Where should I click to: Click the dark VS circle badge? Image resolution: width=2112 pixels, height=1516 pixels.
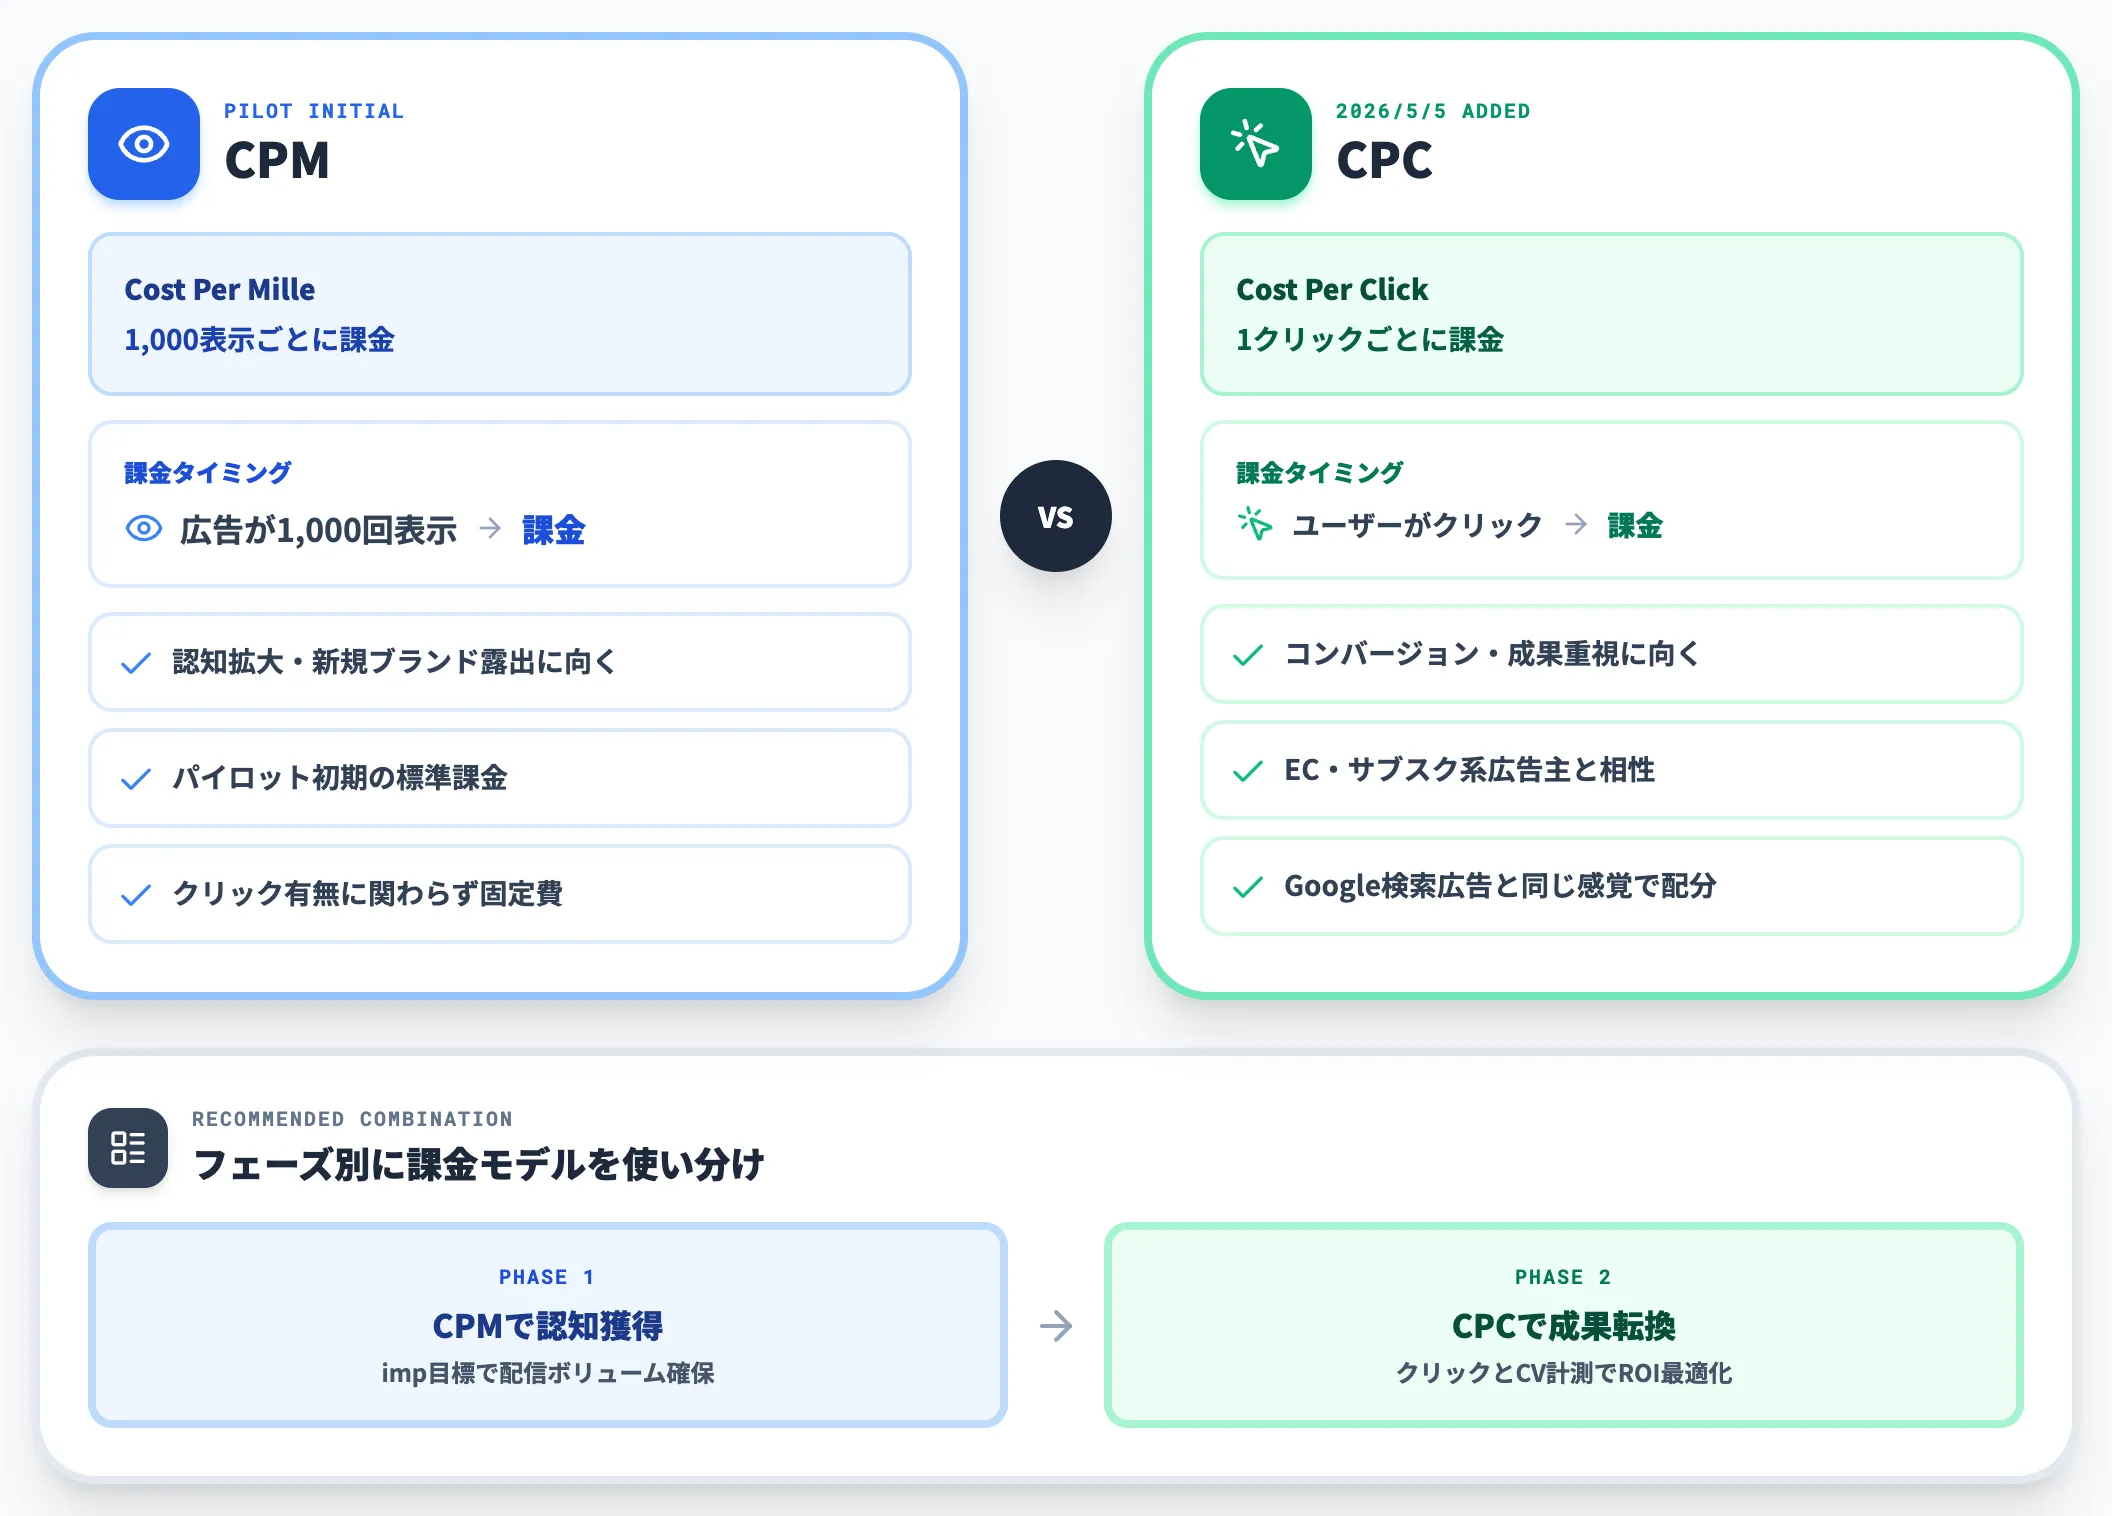coord(1056,516)
